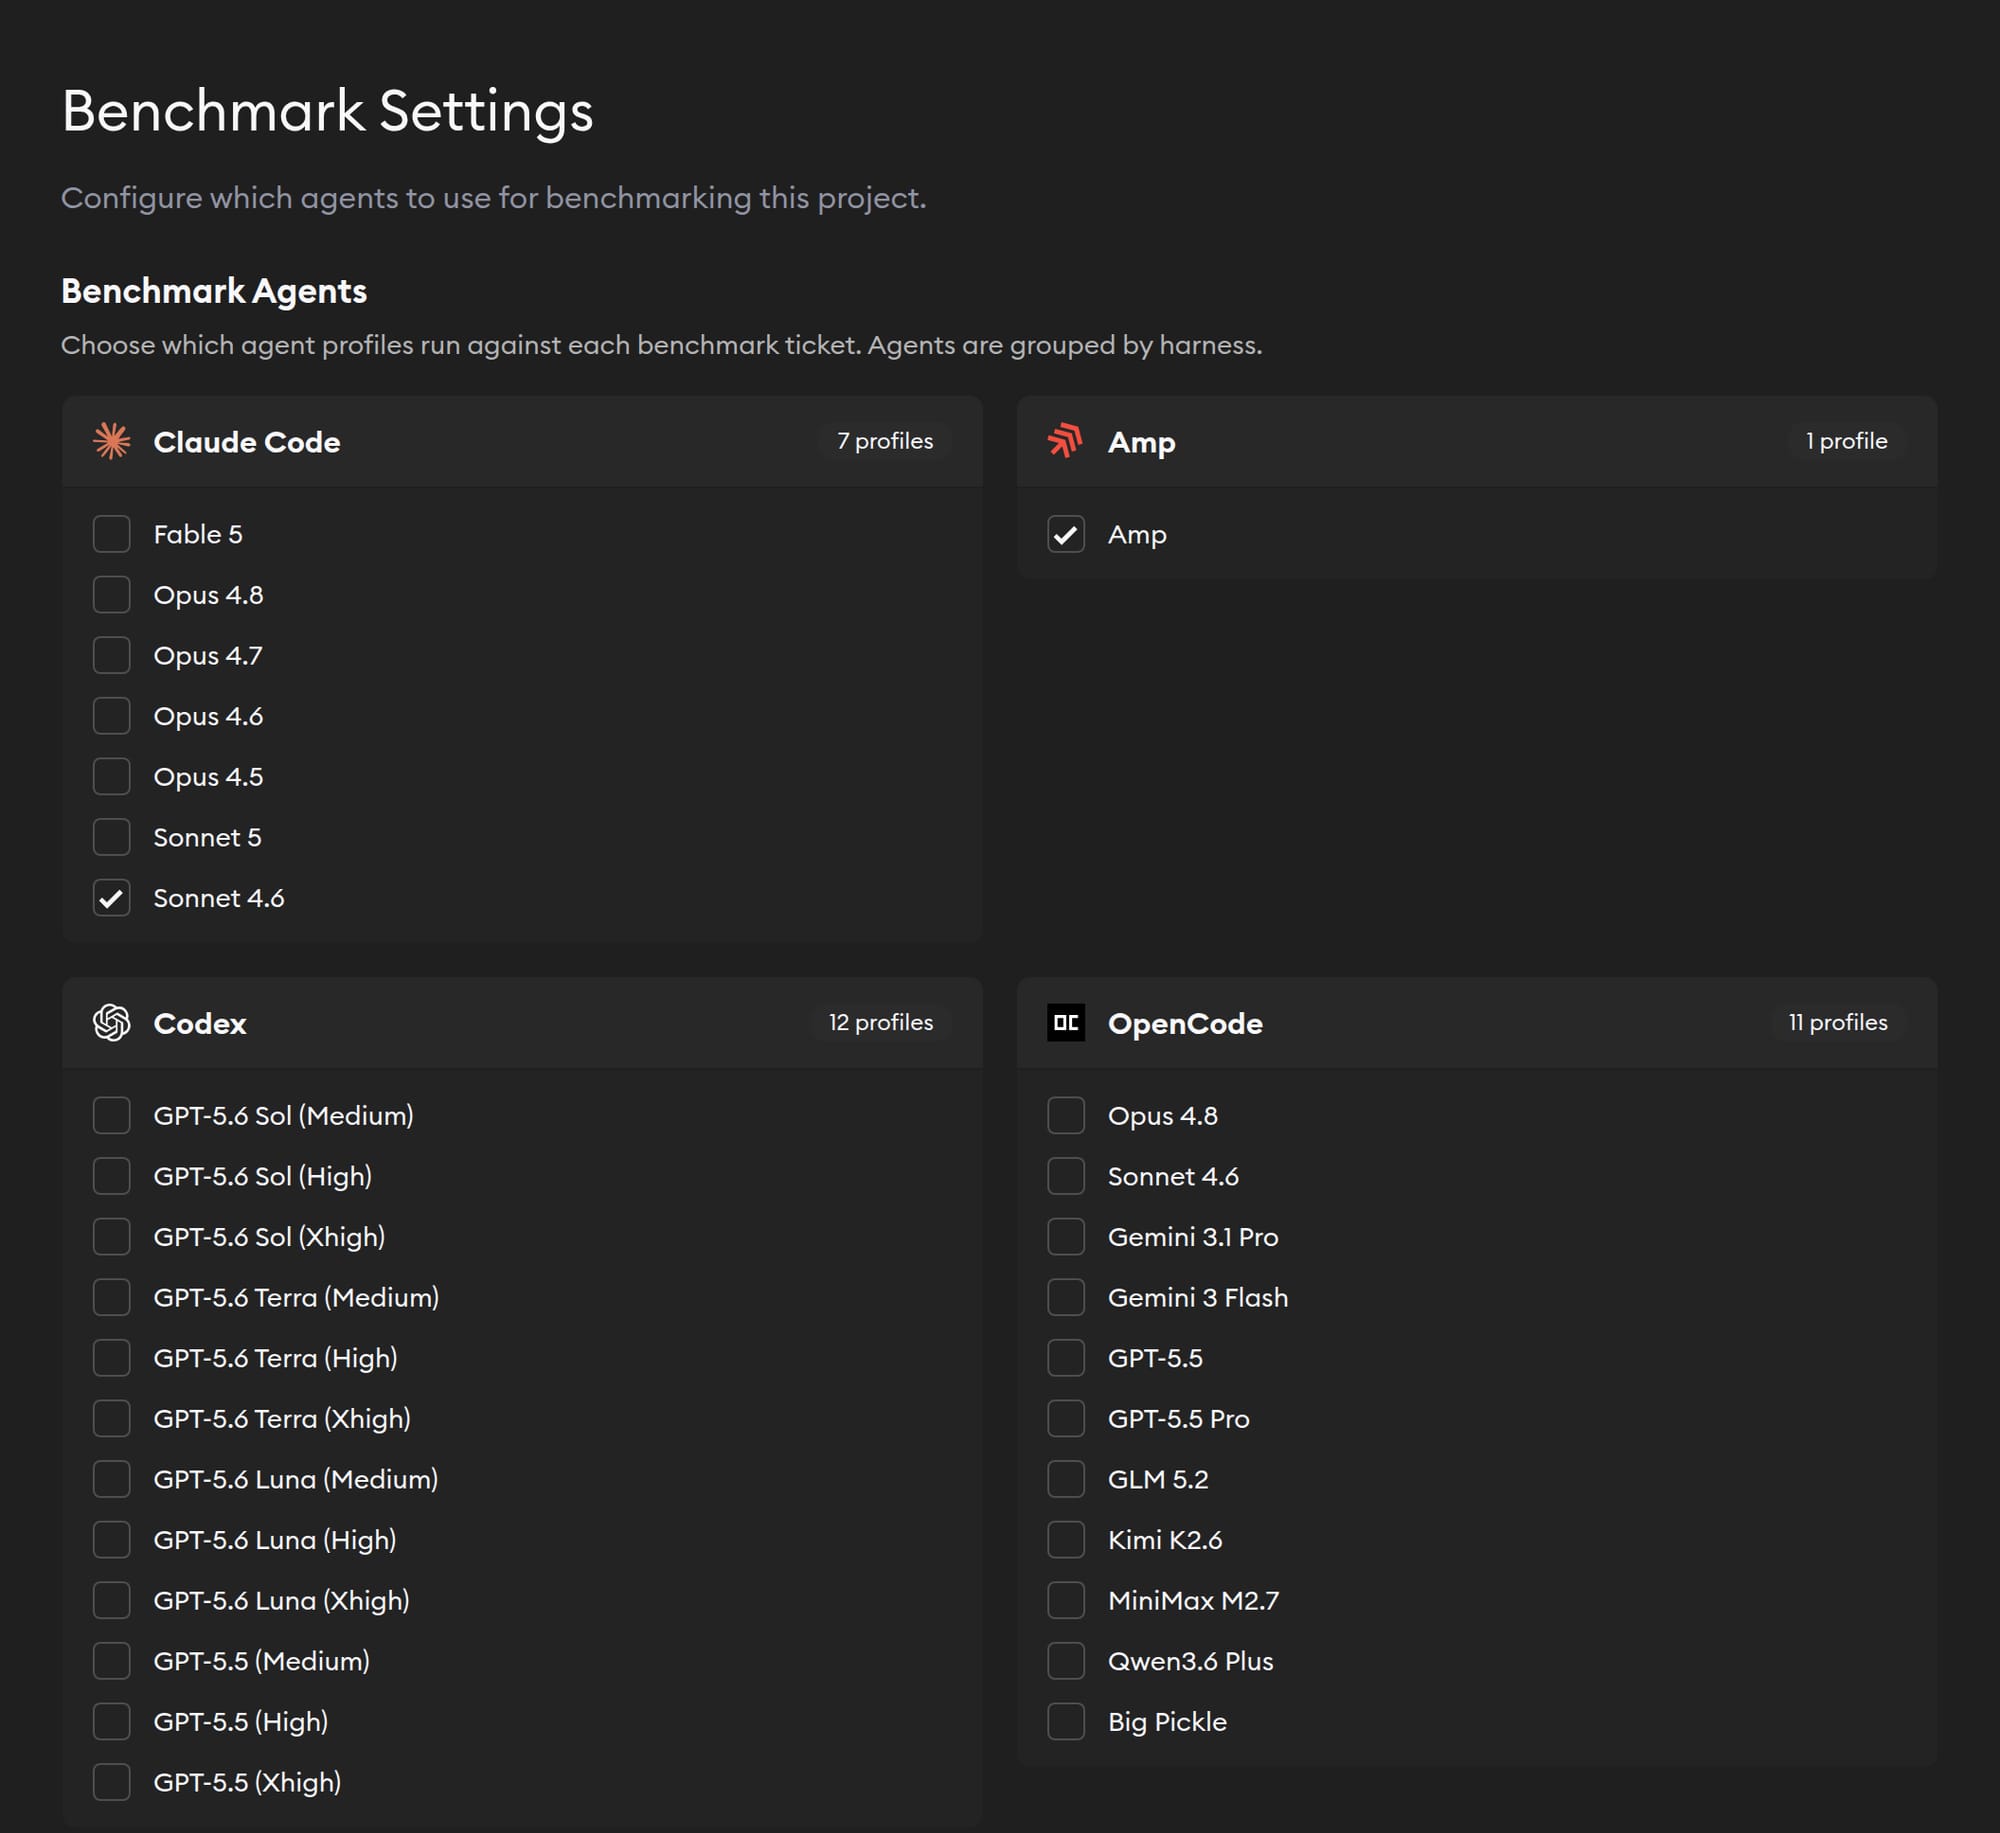The height and width of the screenshot is (1833, 2000).
Task: Enable Sonnet 4.6 under OpenCode
Action: tap(1066, 1176)
